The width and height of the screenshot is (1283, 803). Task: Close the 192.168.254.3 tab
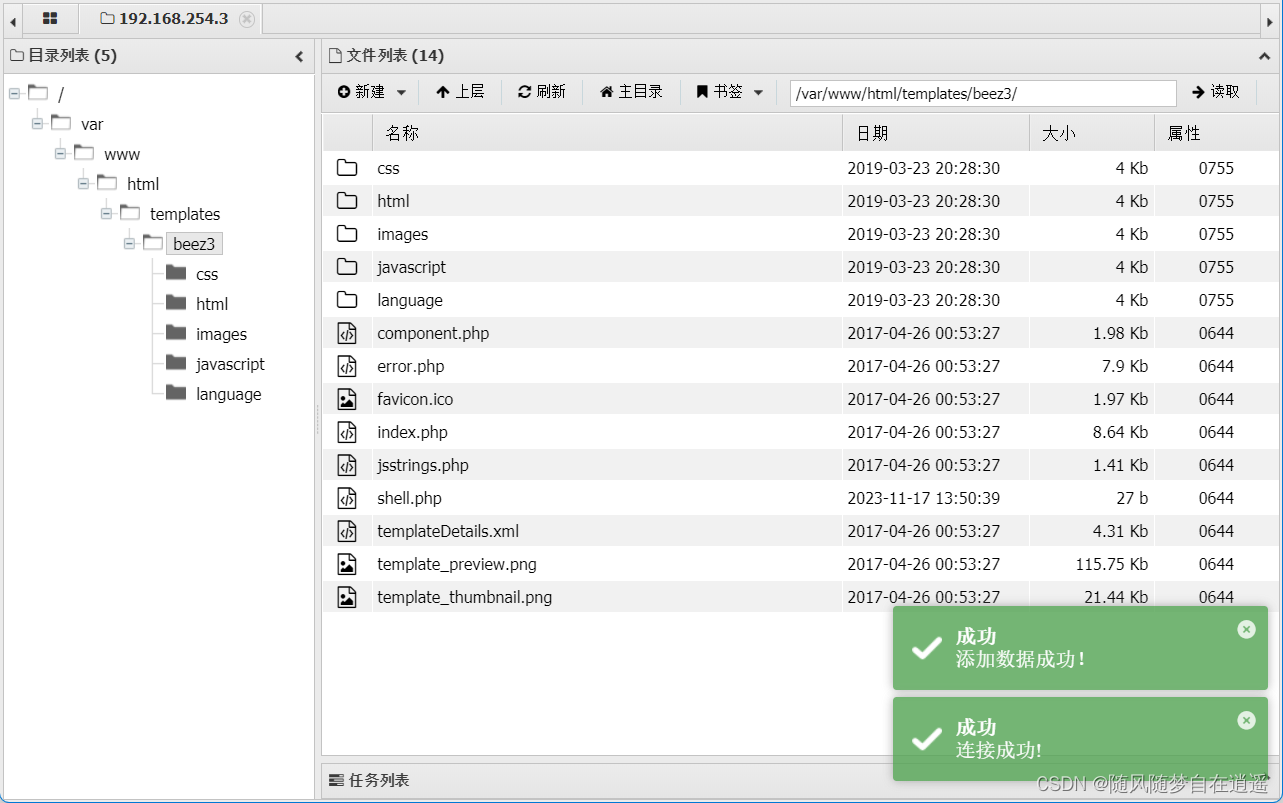247,19
